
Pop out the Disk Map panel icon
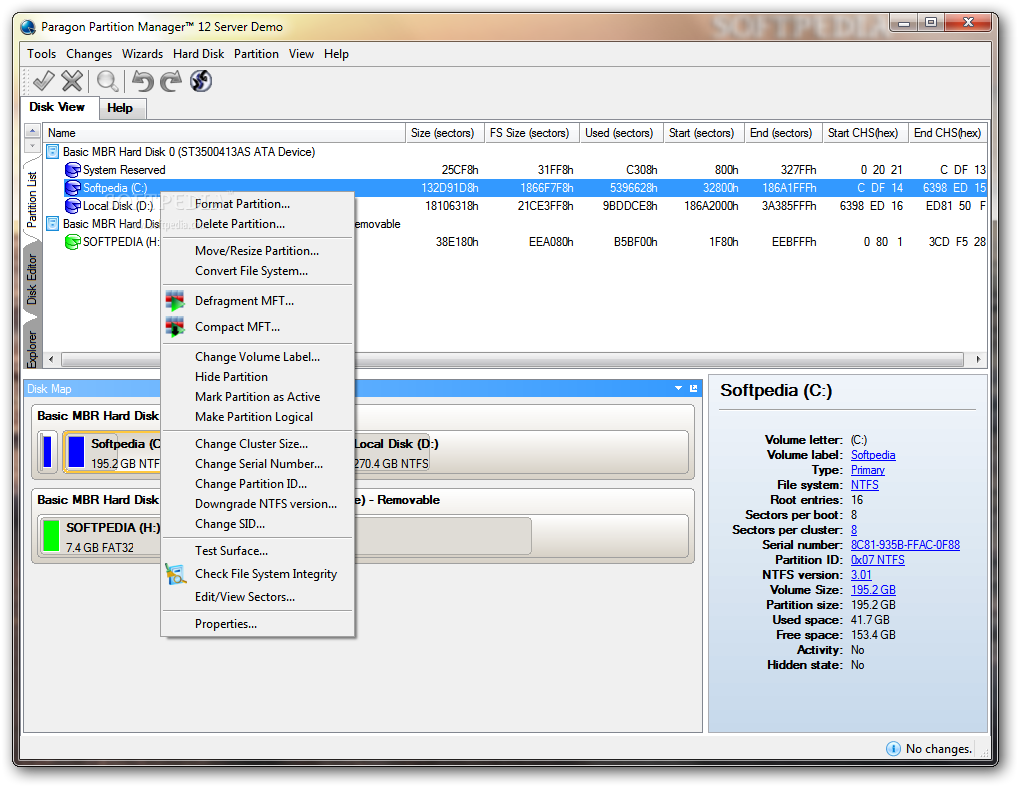pos(693,388)
